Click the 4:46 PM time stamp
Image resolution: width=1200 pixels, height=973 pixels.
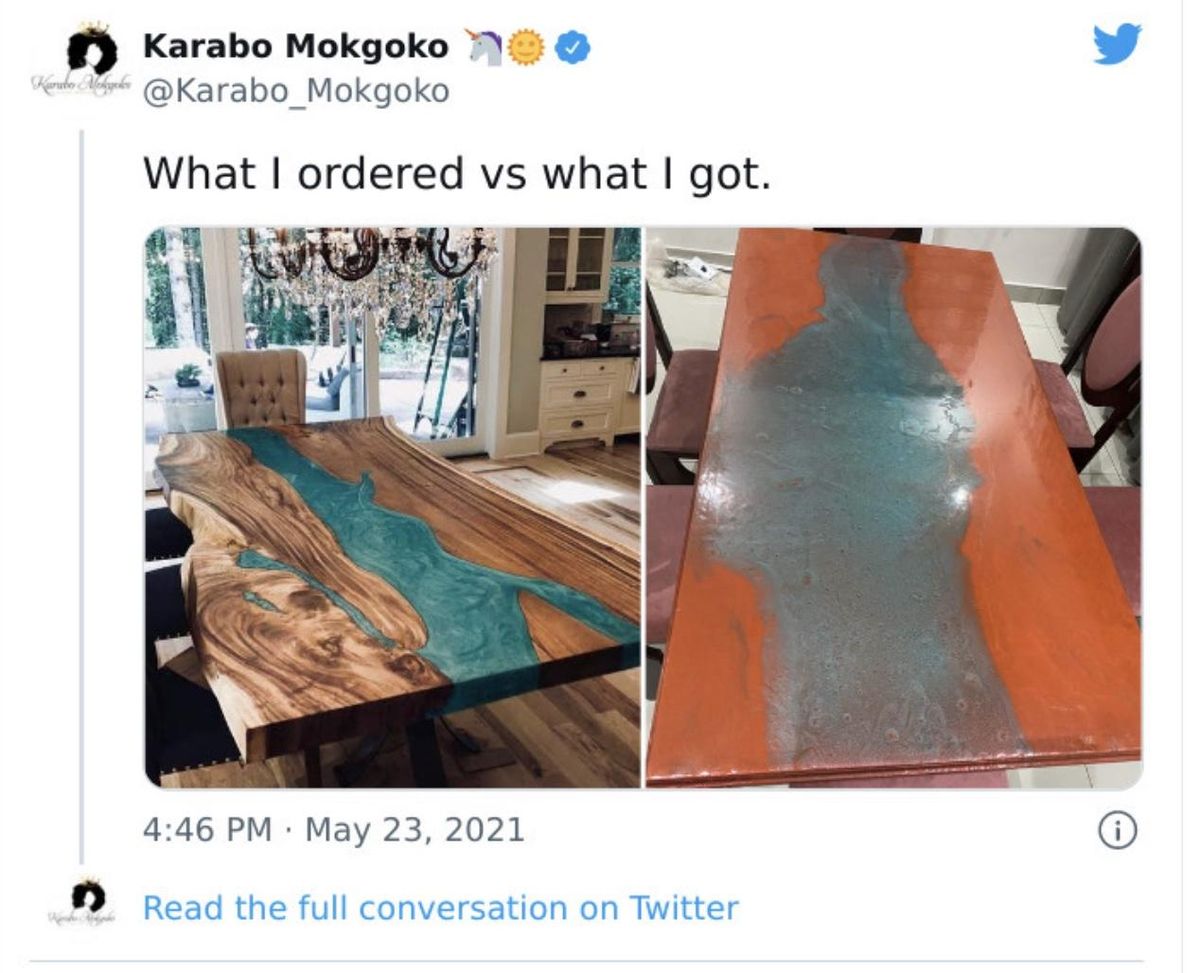(x=208, y=829)
